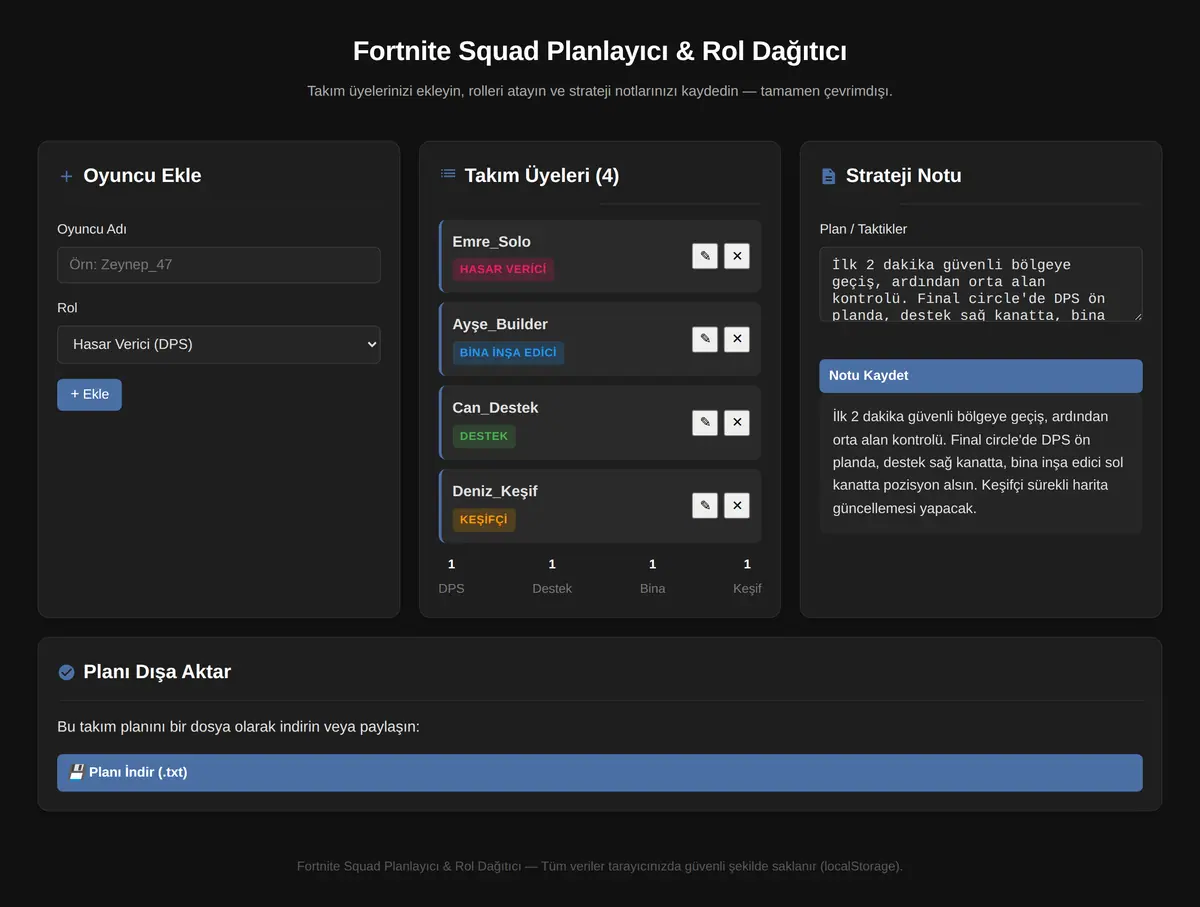The width and height of the screenshot is (1200, 907).
Task: Remove Emre_Solo with the X icon
Action: tap(737, 256)
